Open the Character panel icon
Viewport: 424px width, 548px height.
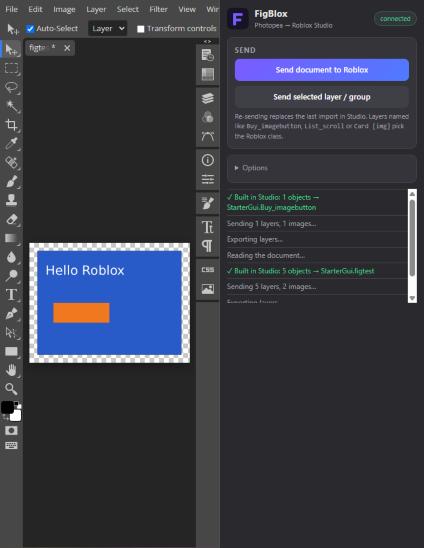(x=208, y=227)
